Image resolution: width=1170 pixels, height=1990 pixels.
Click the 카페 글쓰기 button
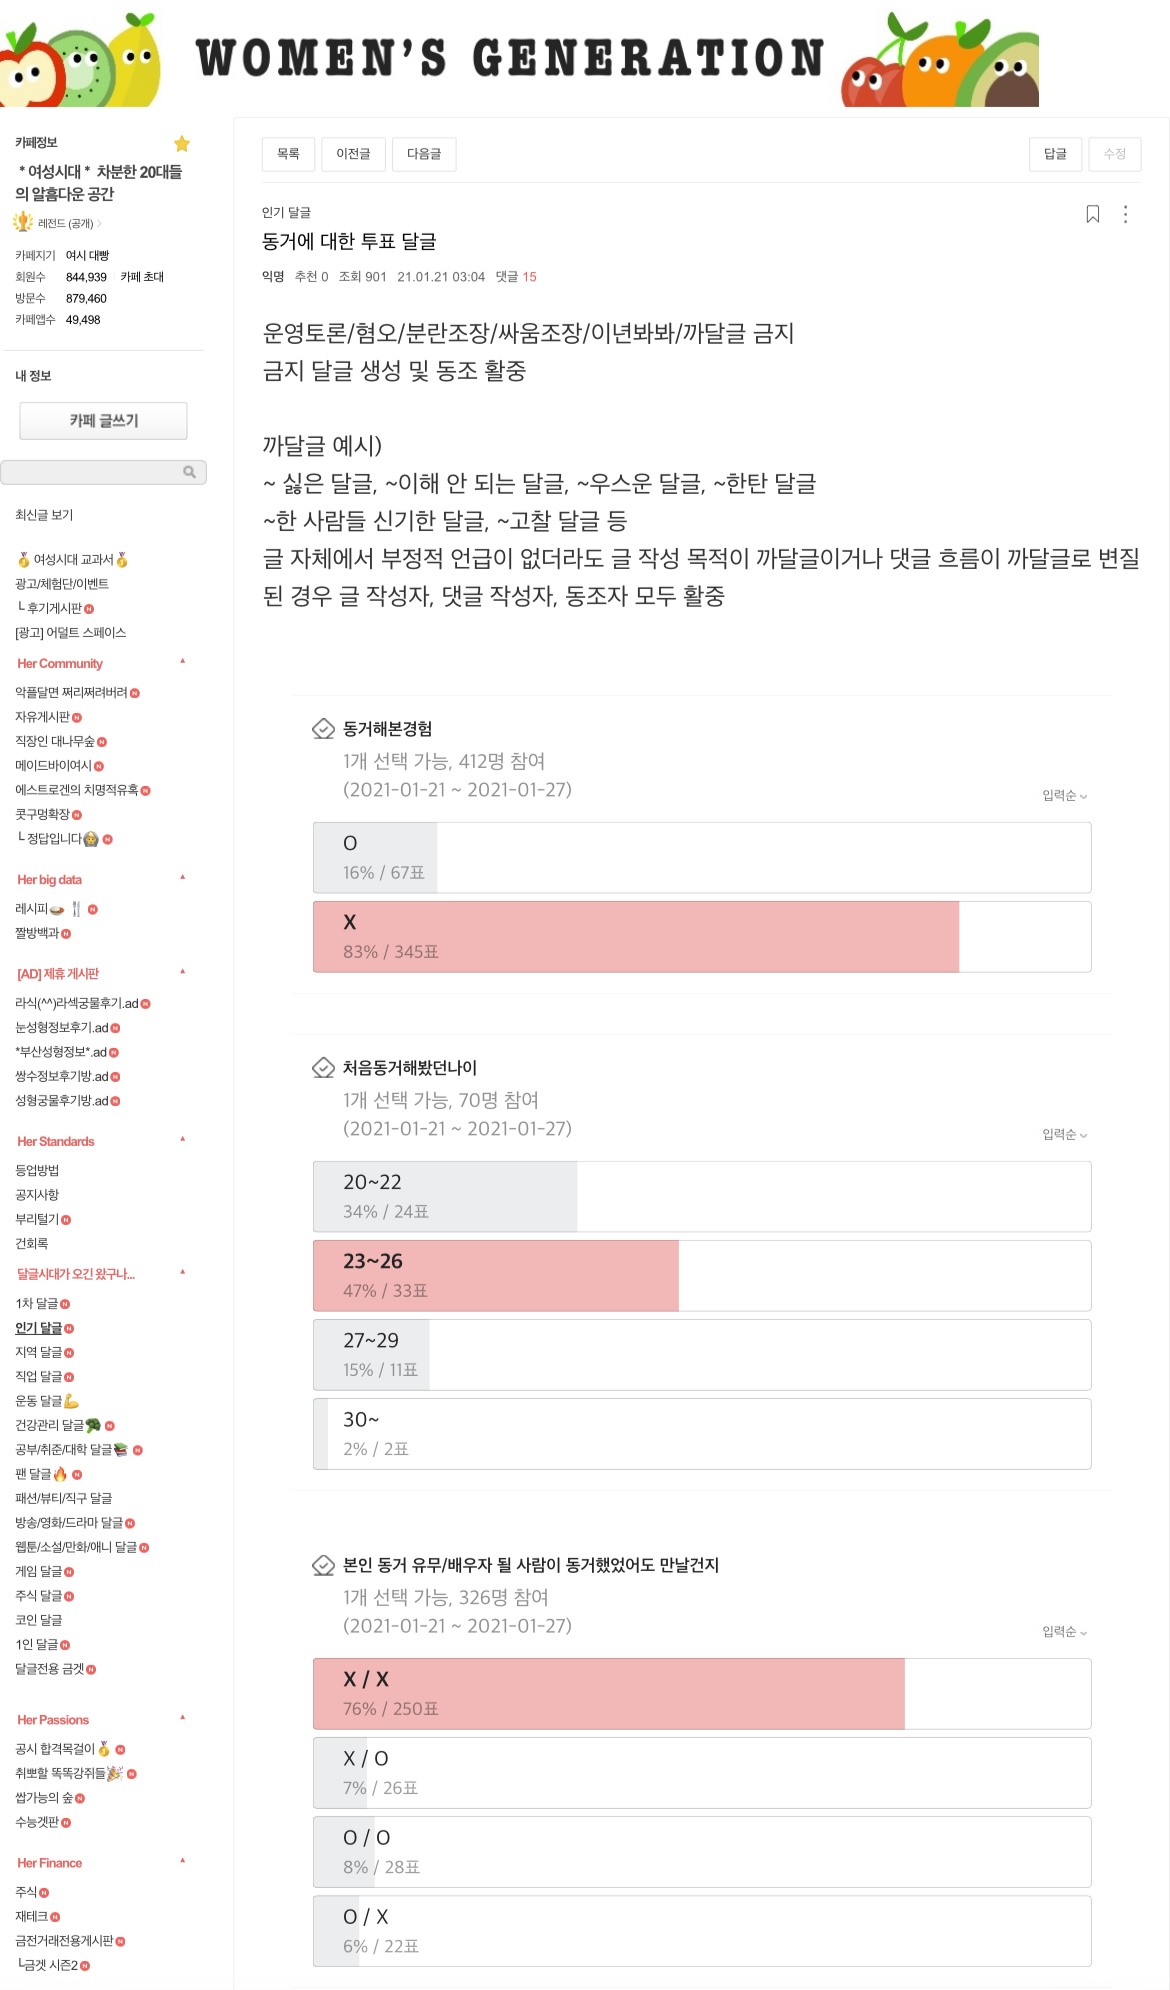coord(103,421)
